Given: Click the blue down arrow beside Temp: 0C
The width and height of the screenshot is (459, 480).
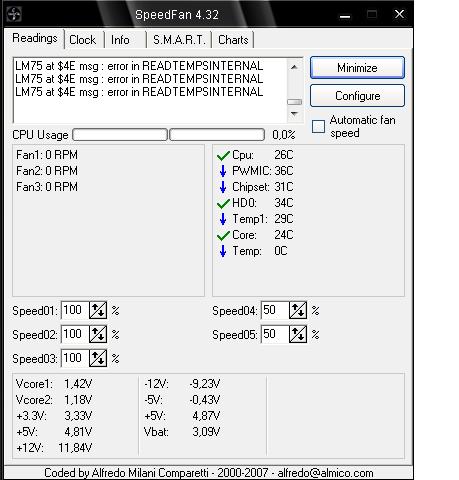Looking at the screenshot, I should click(223, 251).
